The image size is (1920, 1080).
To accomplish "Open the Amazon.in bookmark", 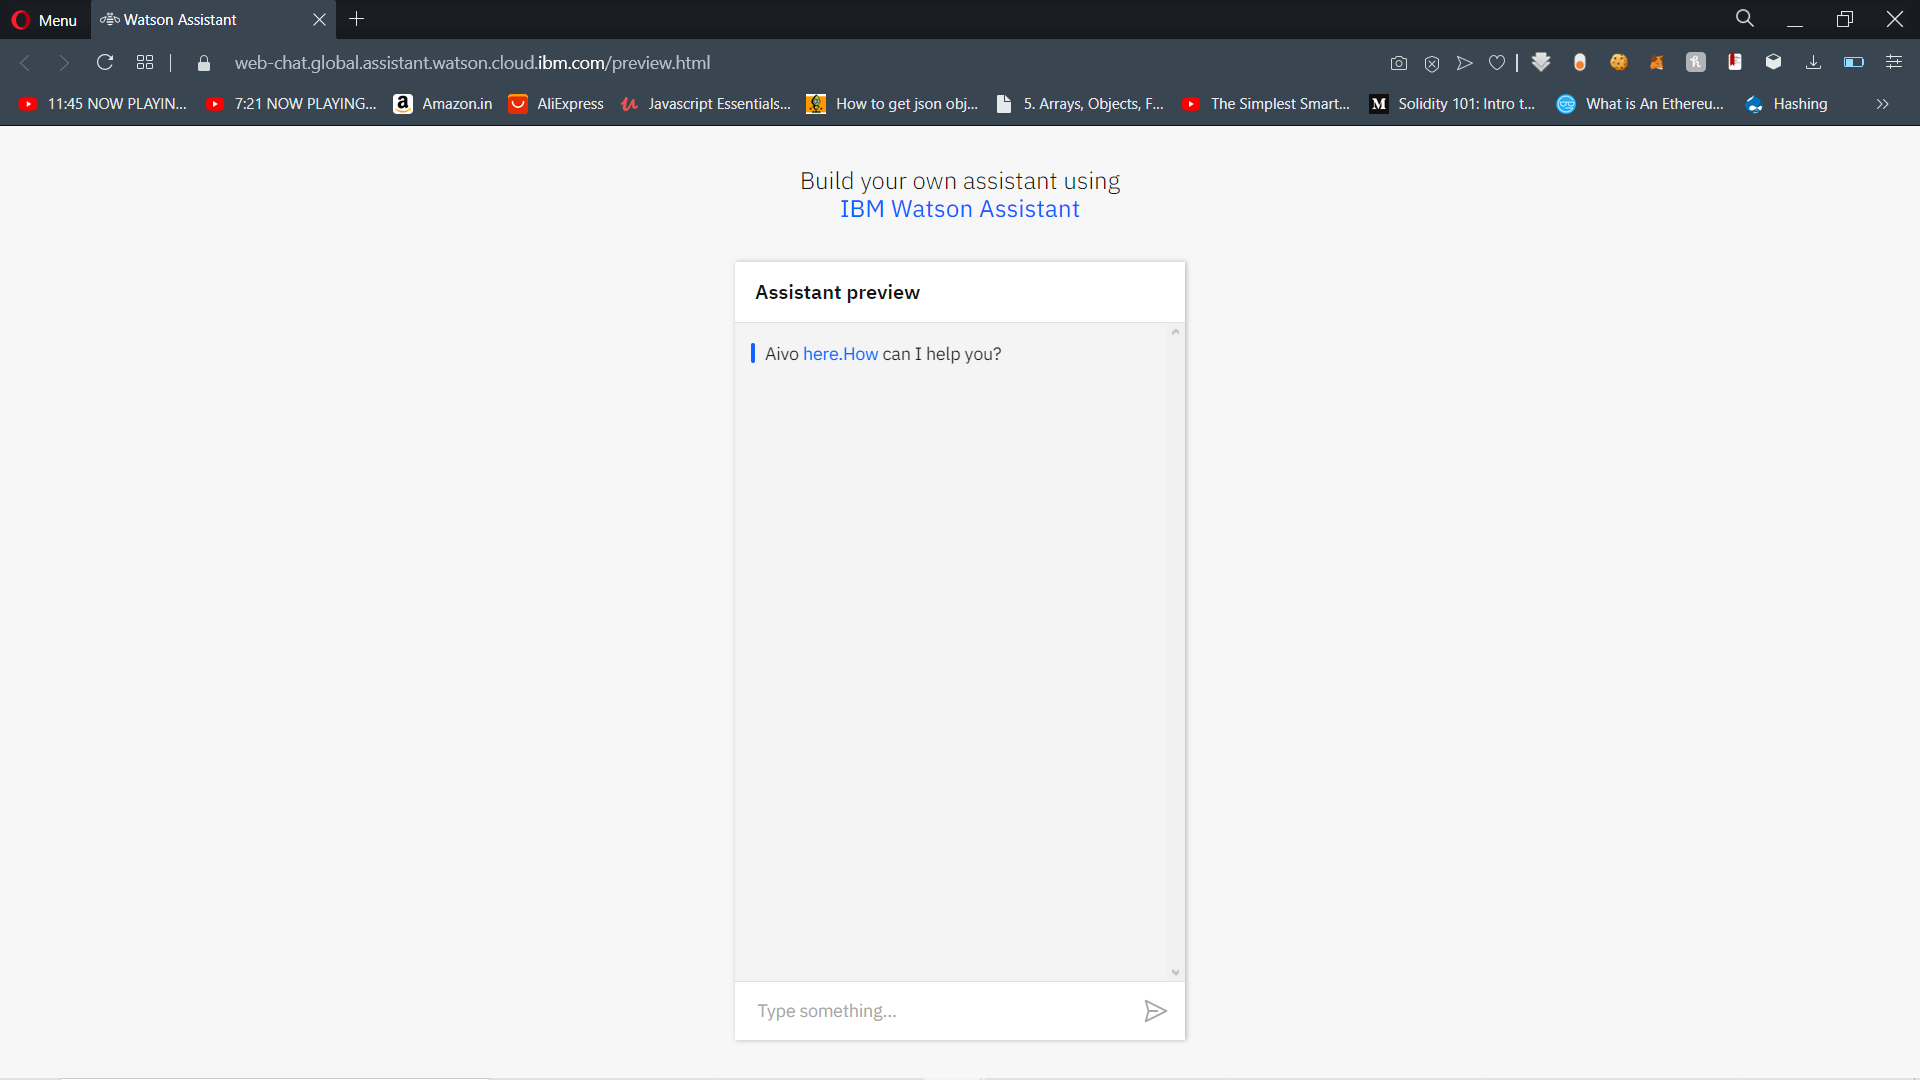I will 443,104.
